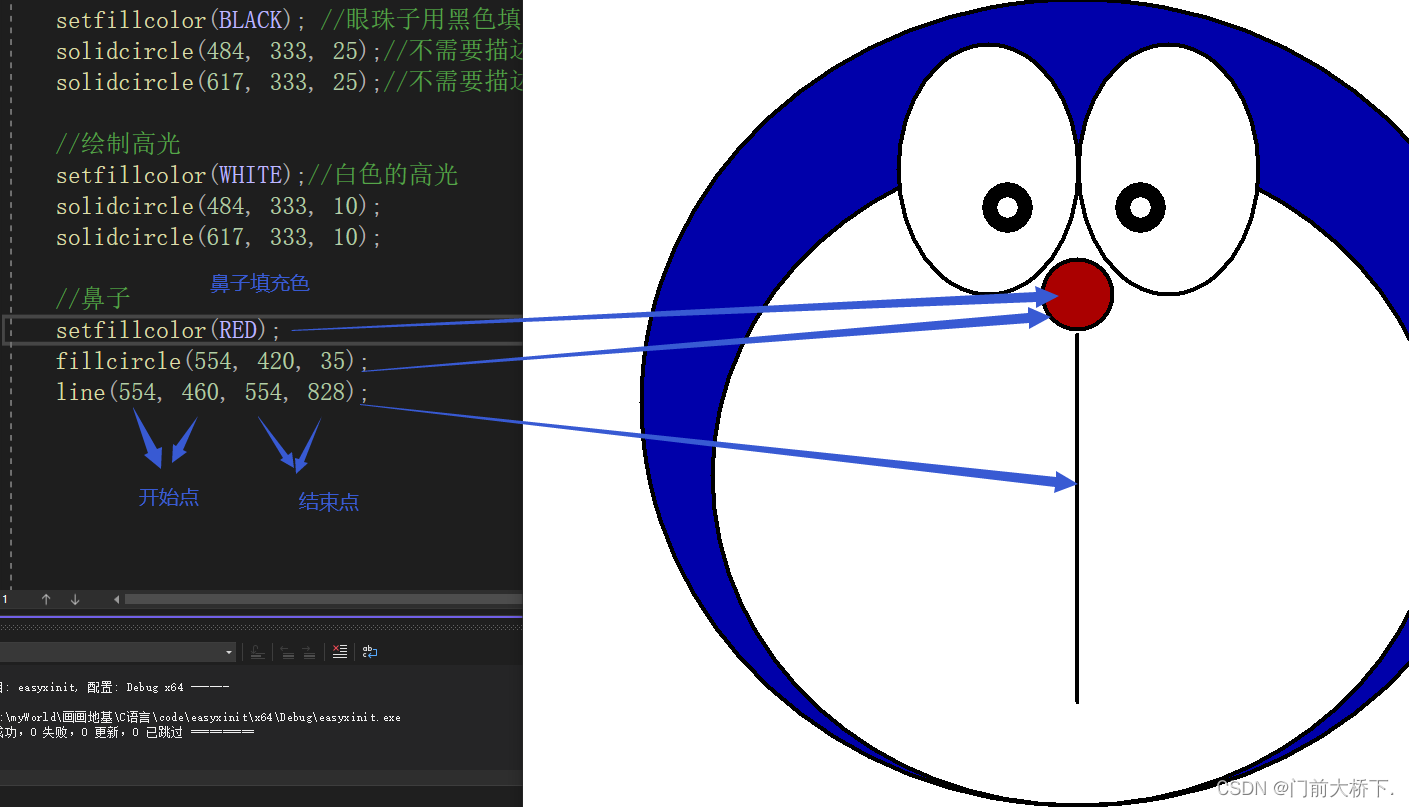
Task: Click the //绘制高光 comment
Action: [118, 144]
